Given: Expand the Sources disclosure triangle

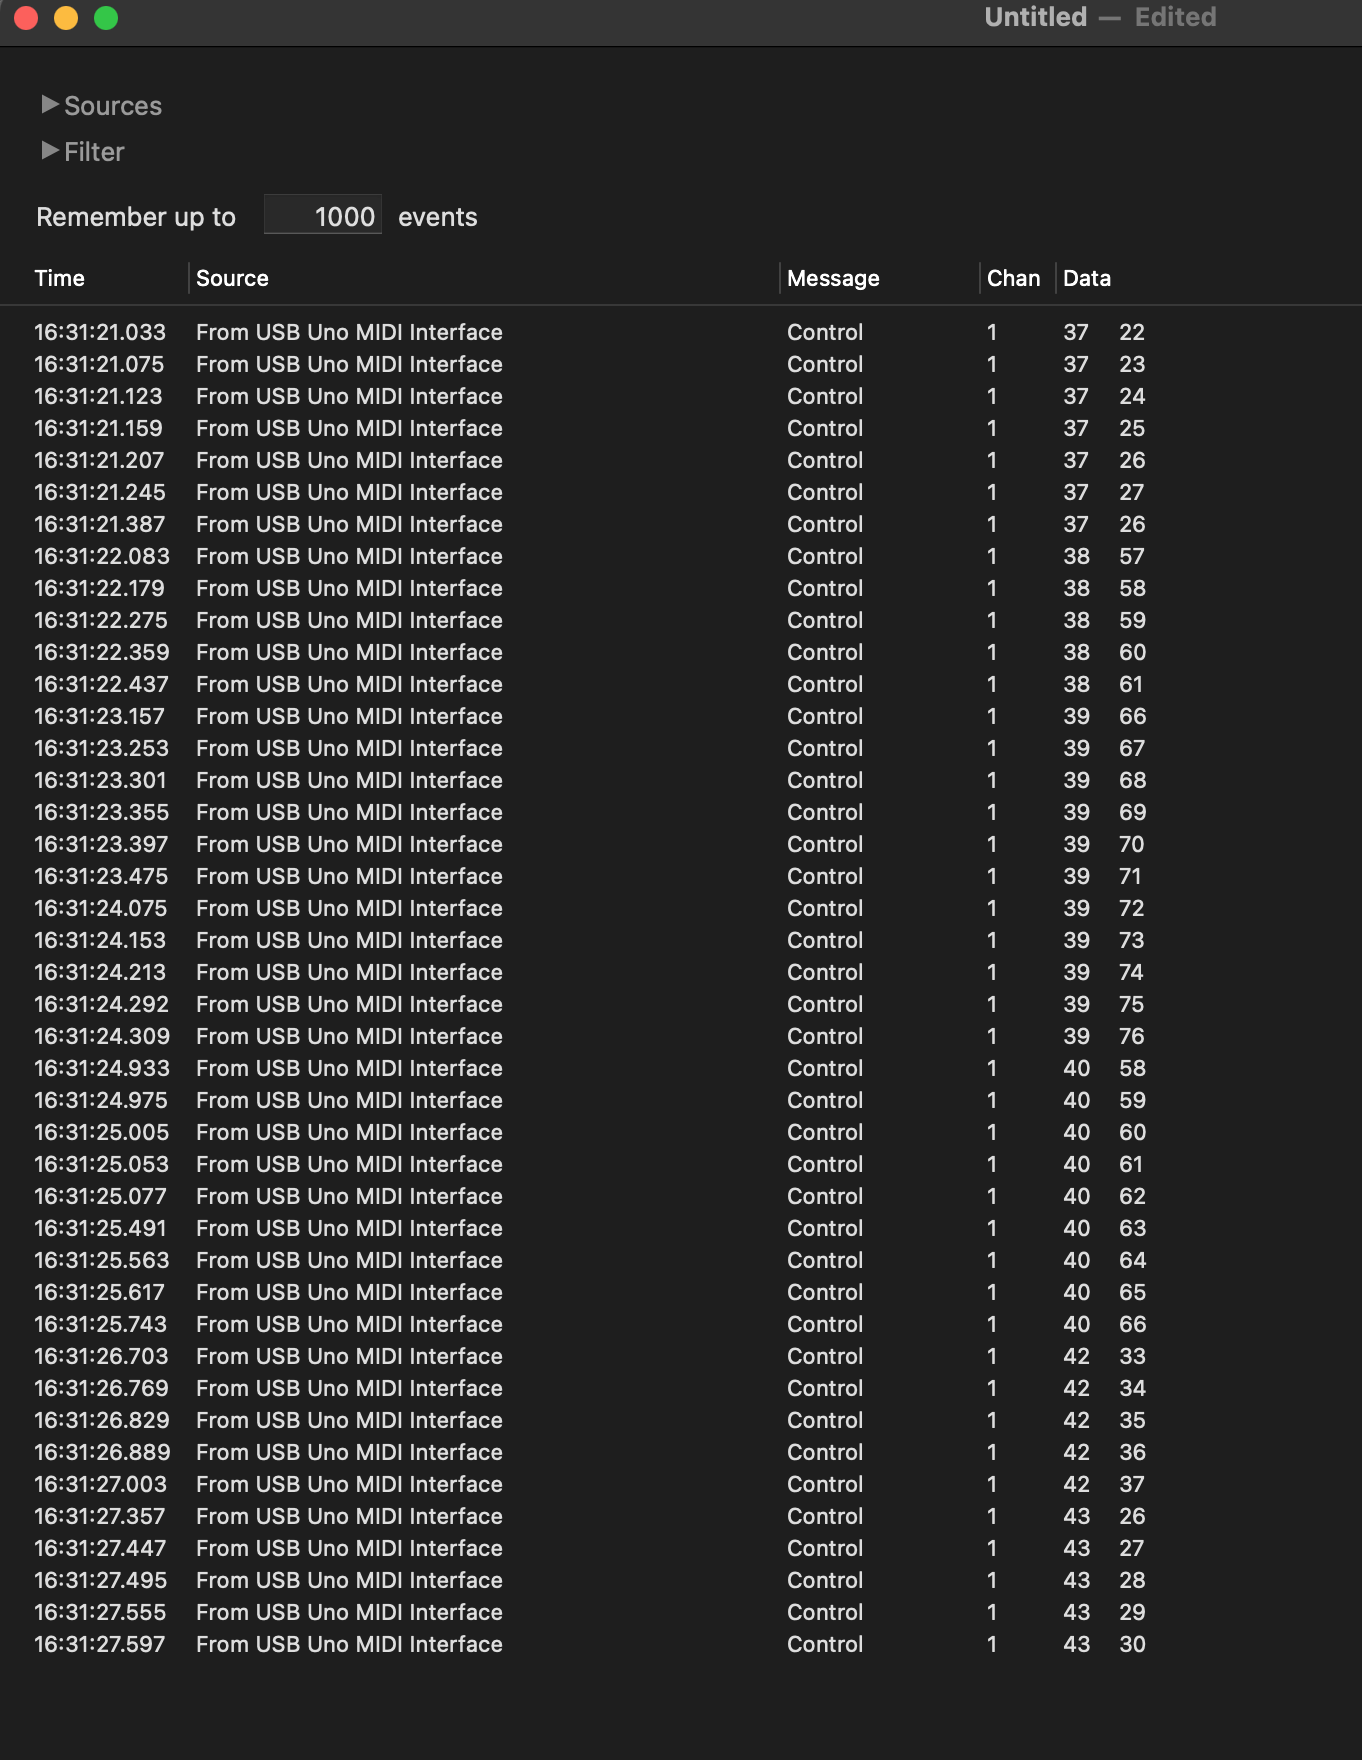Looking at the screenshot, I should (x=50, y=105).
